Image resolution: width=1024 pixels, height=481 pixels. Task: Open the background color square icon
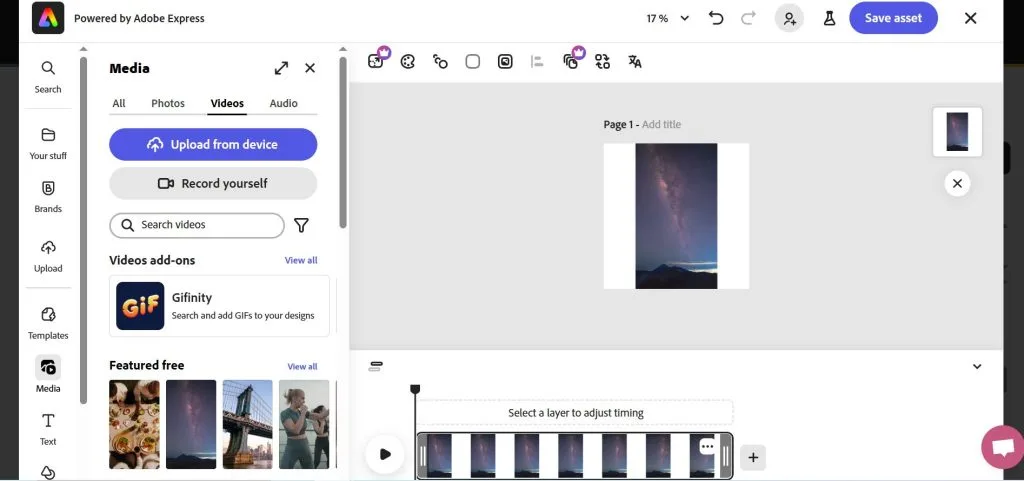coord(473,62)
